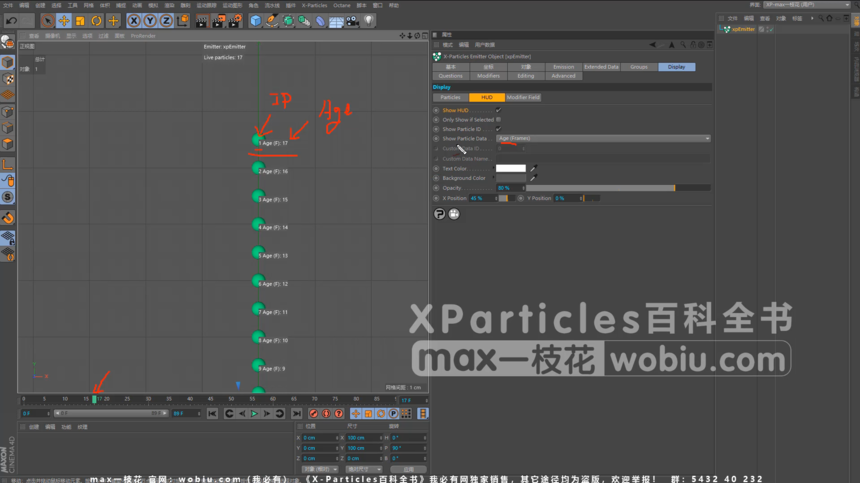Toggle Opacity animation dot

point(437,188)
